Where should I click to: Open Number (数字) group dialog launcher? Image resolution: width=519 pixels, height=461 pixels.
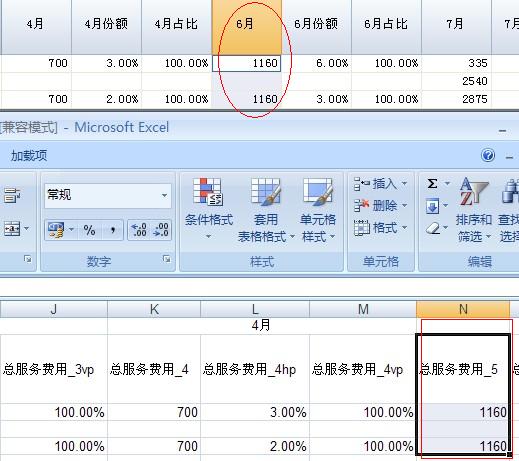[x=167, y=259]
